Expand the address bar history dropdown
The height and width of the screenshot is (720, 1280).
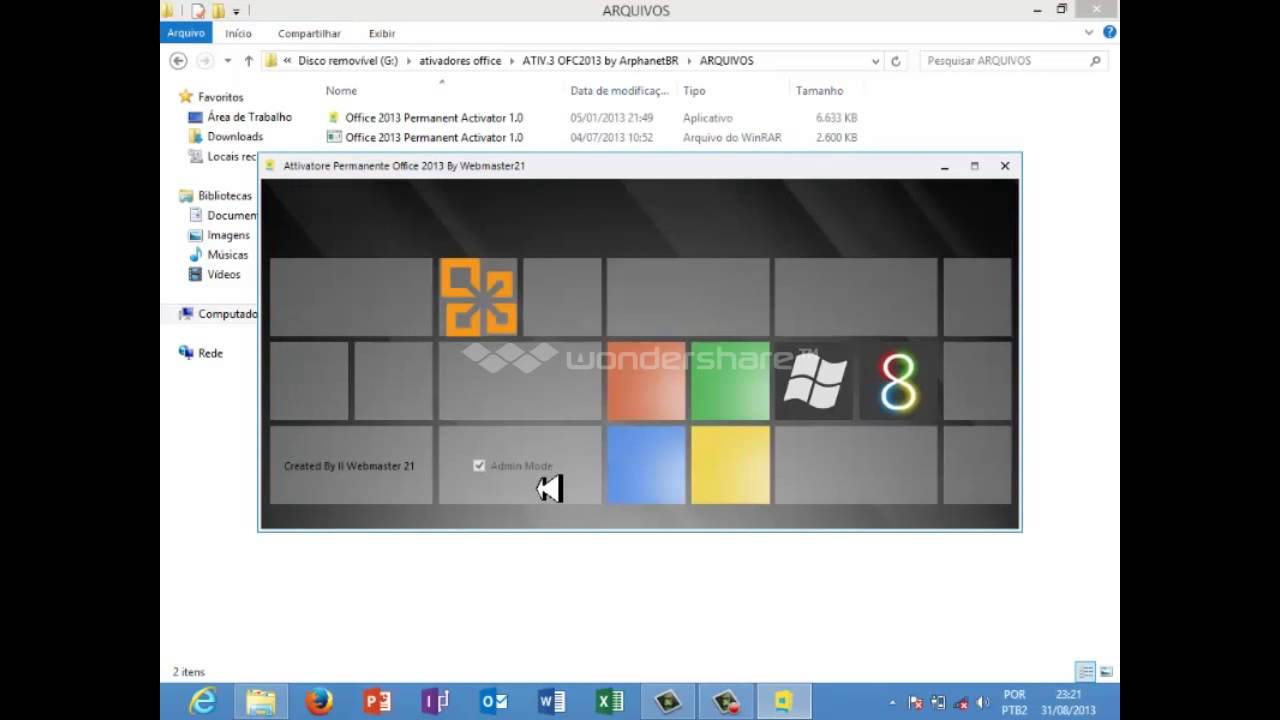876,61
